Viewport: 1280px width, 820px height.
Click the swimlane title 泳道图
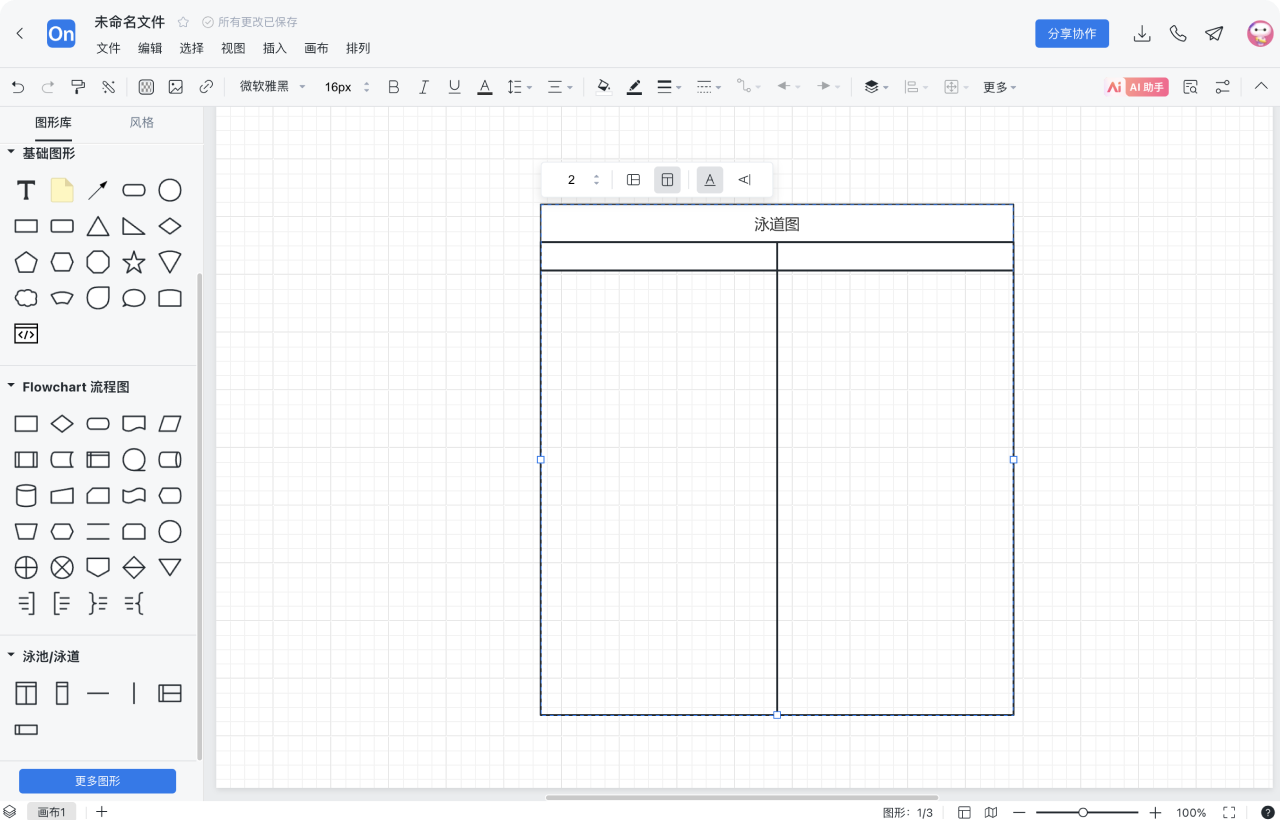[x=777, y=224]
